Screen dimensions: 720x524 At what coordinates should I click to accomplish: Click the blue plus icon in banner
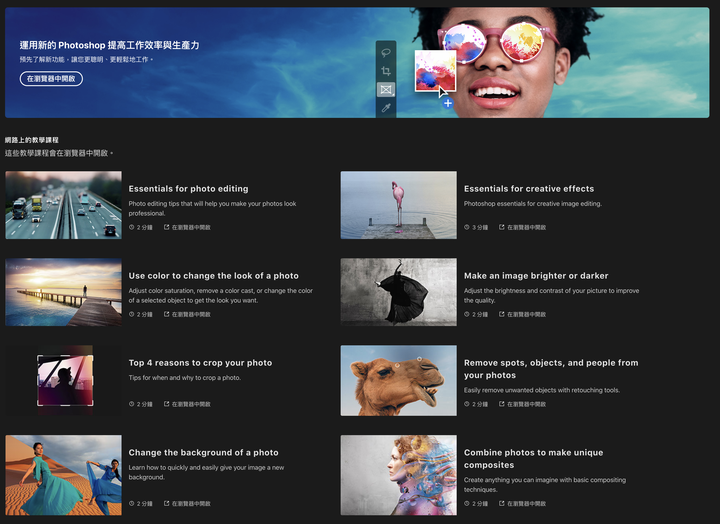click(448, 103)
